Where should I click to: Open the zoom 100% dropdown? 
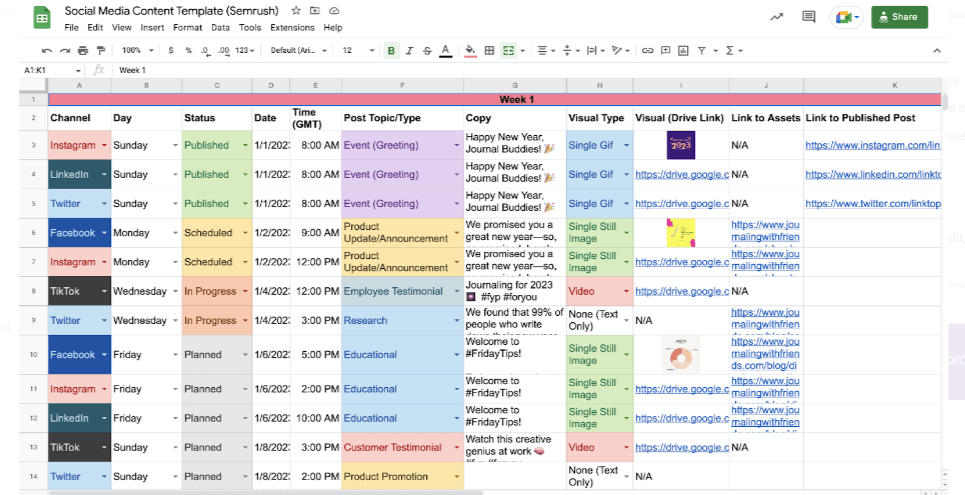tap(137, 50)
